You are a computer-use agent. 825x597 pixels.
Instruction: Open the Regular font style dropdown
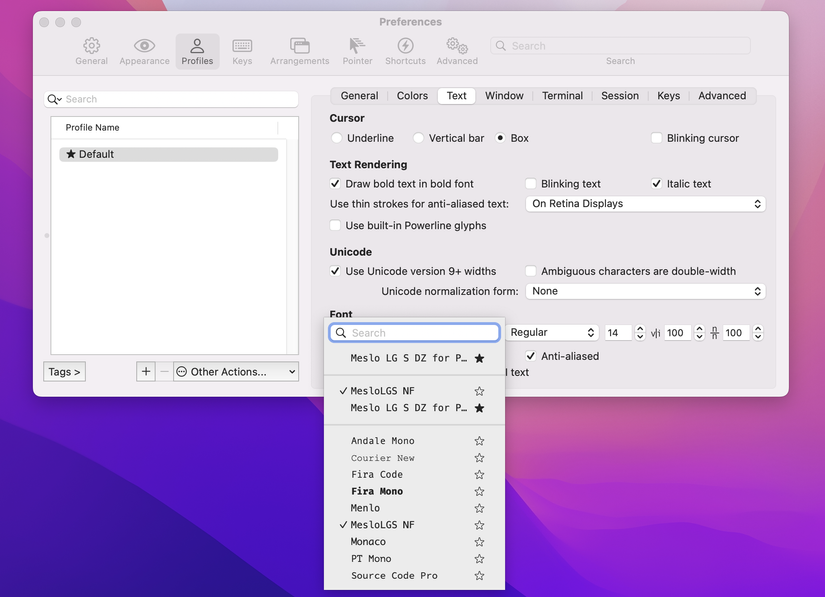coord(552,333)
